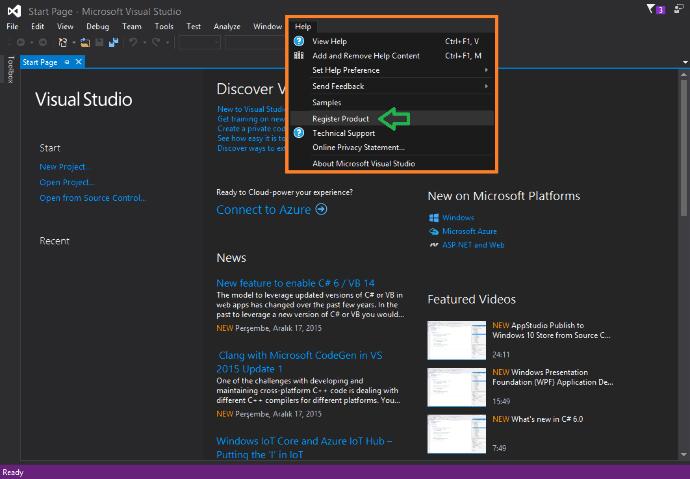Click the 'Get training on new' link
Viewport: 690px width, 479px height.
(x=252, y=119)
